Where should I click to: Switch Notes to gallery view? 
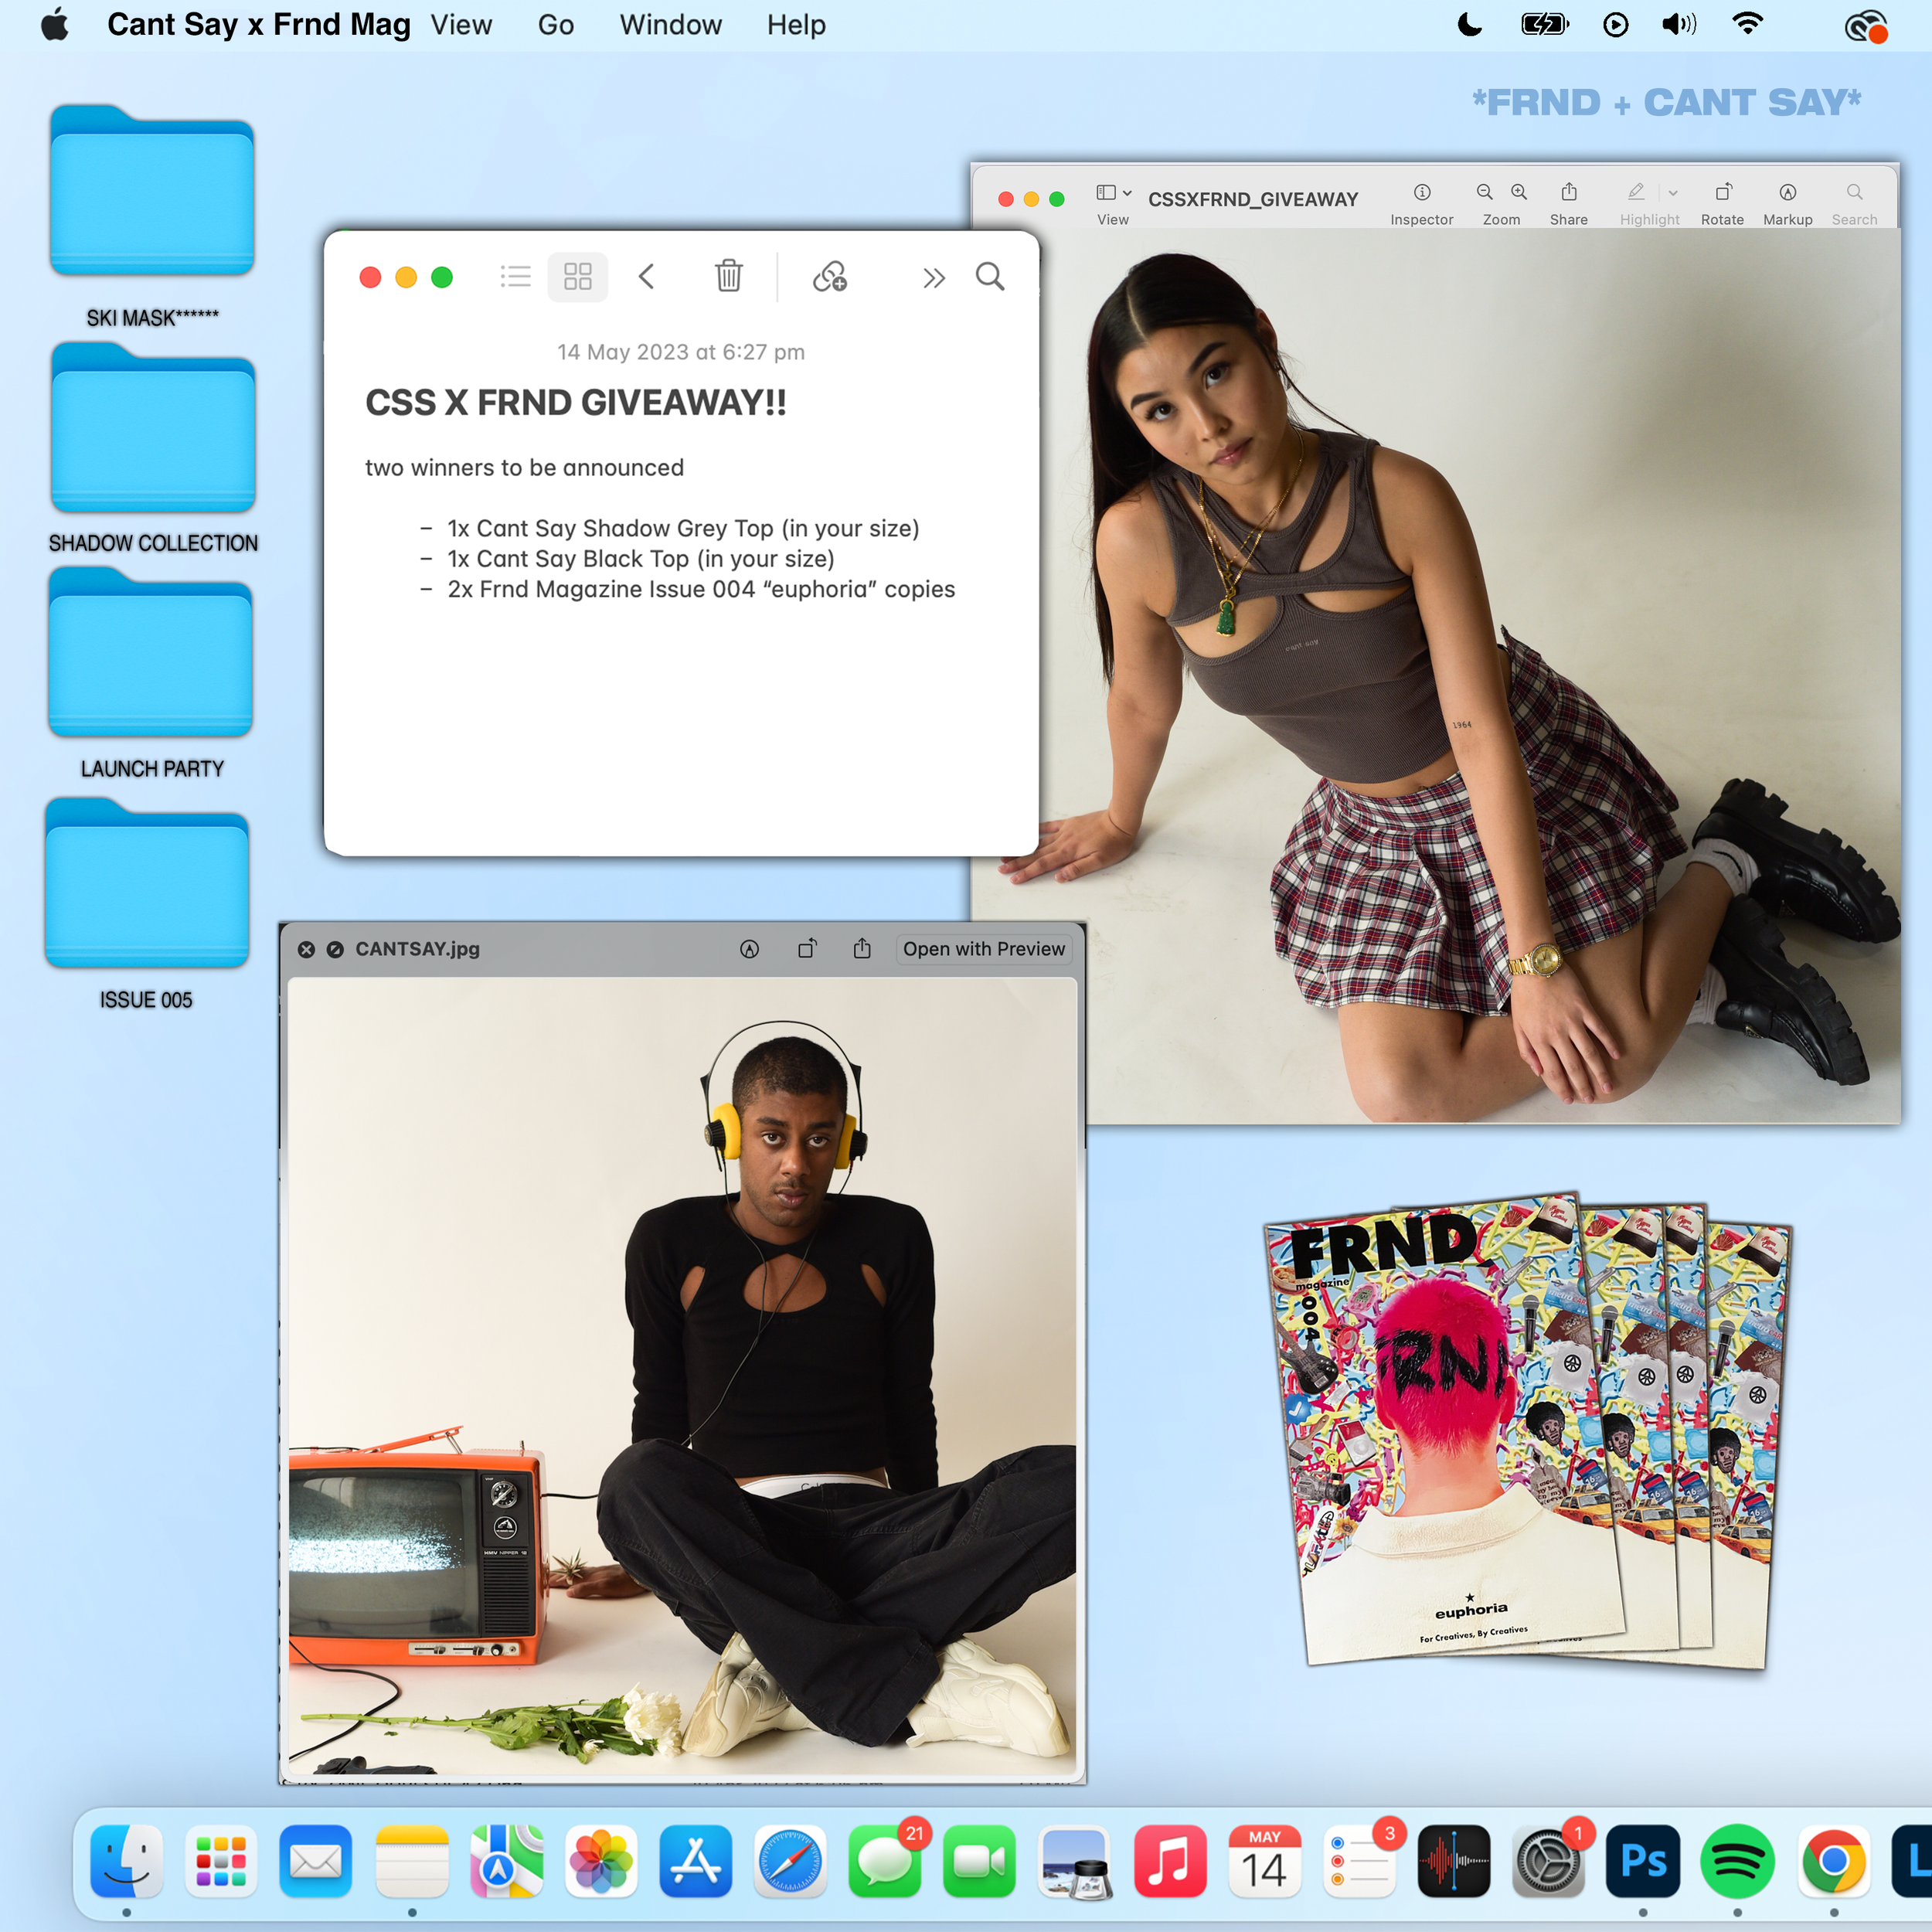click(x=578, y=276)
